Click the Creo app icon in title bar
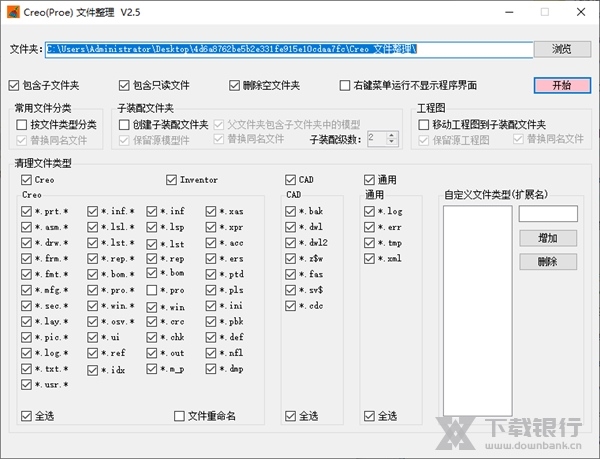Screen dimensions: 600x459 click(x=13, y=12)
